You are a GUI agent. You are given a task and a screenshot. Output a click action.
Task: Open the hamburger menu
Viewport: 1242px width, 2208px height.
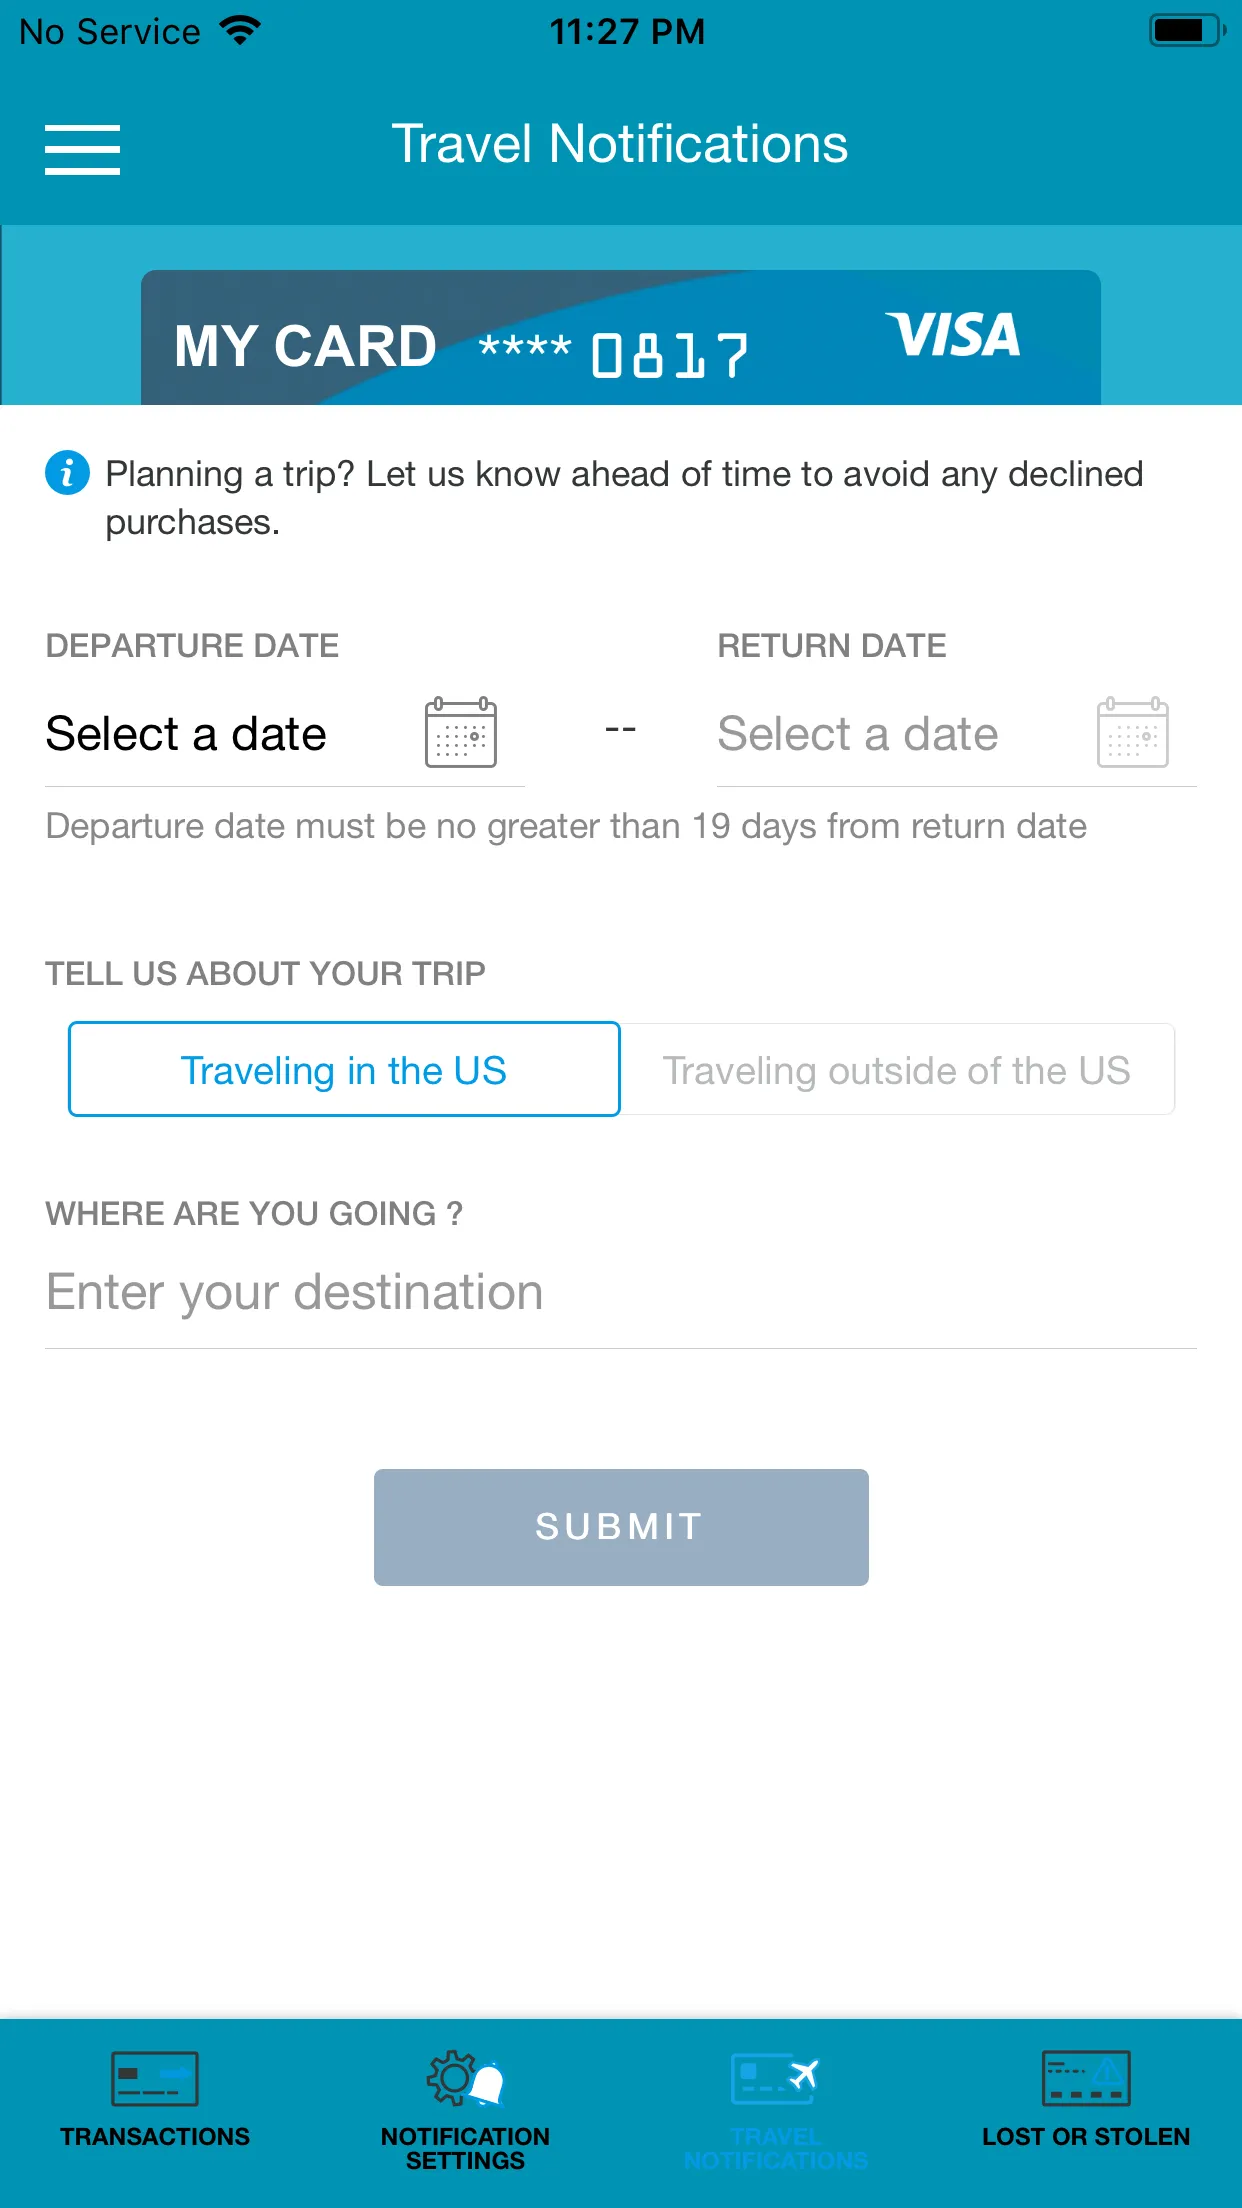pyautogui.click(x=82, y=150)
